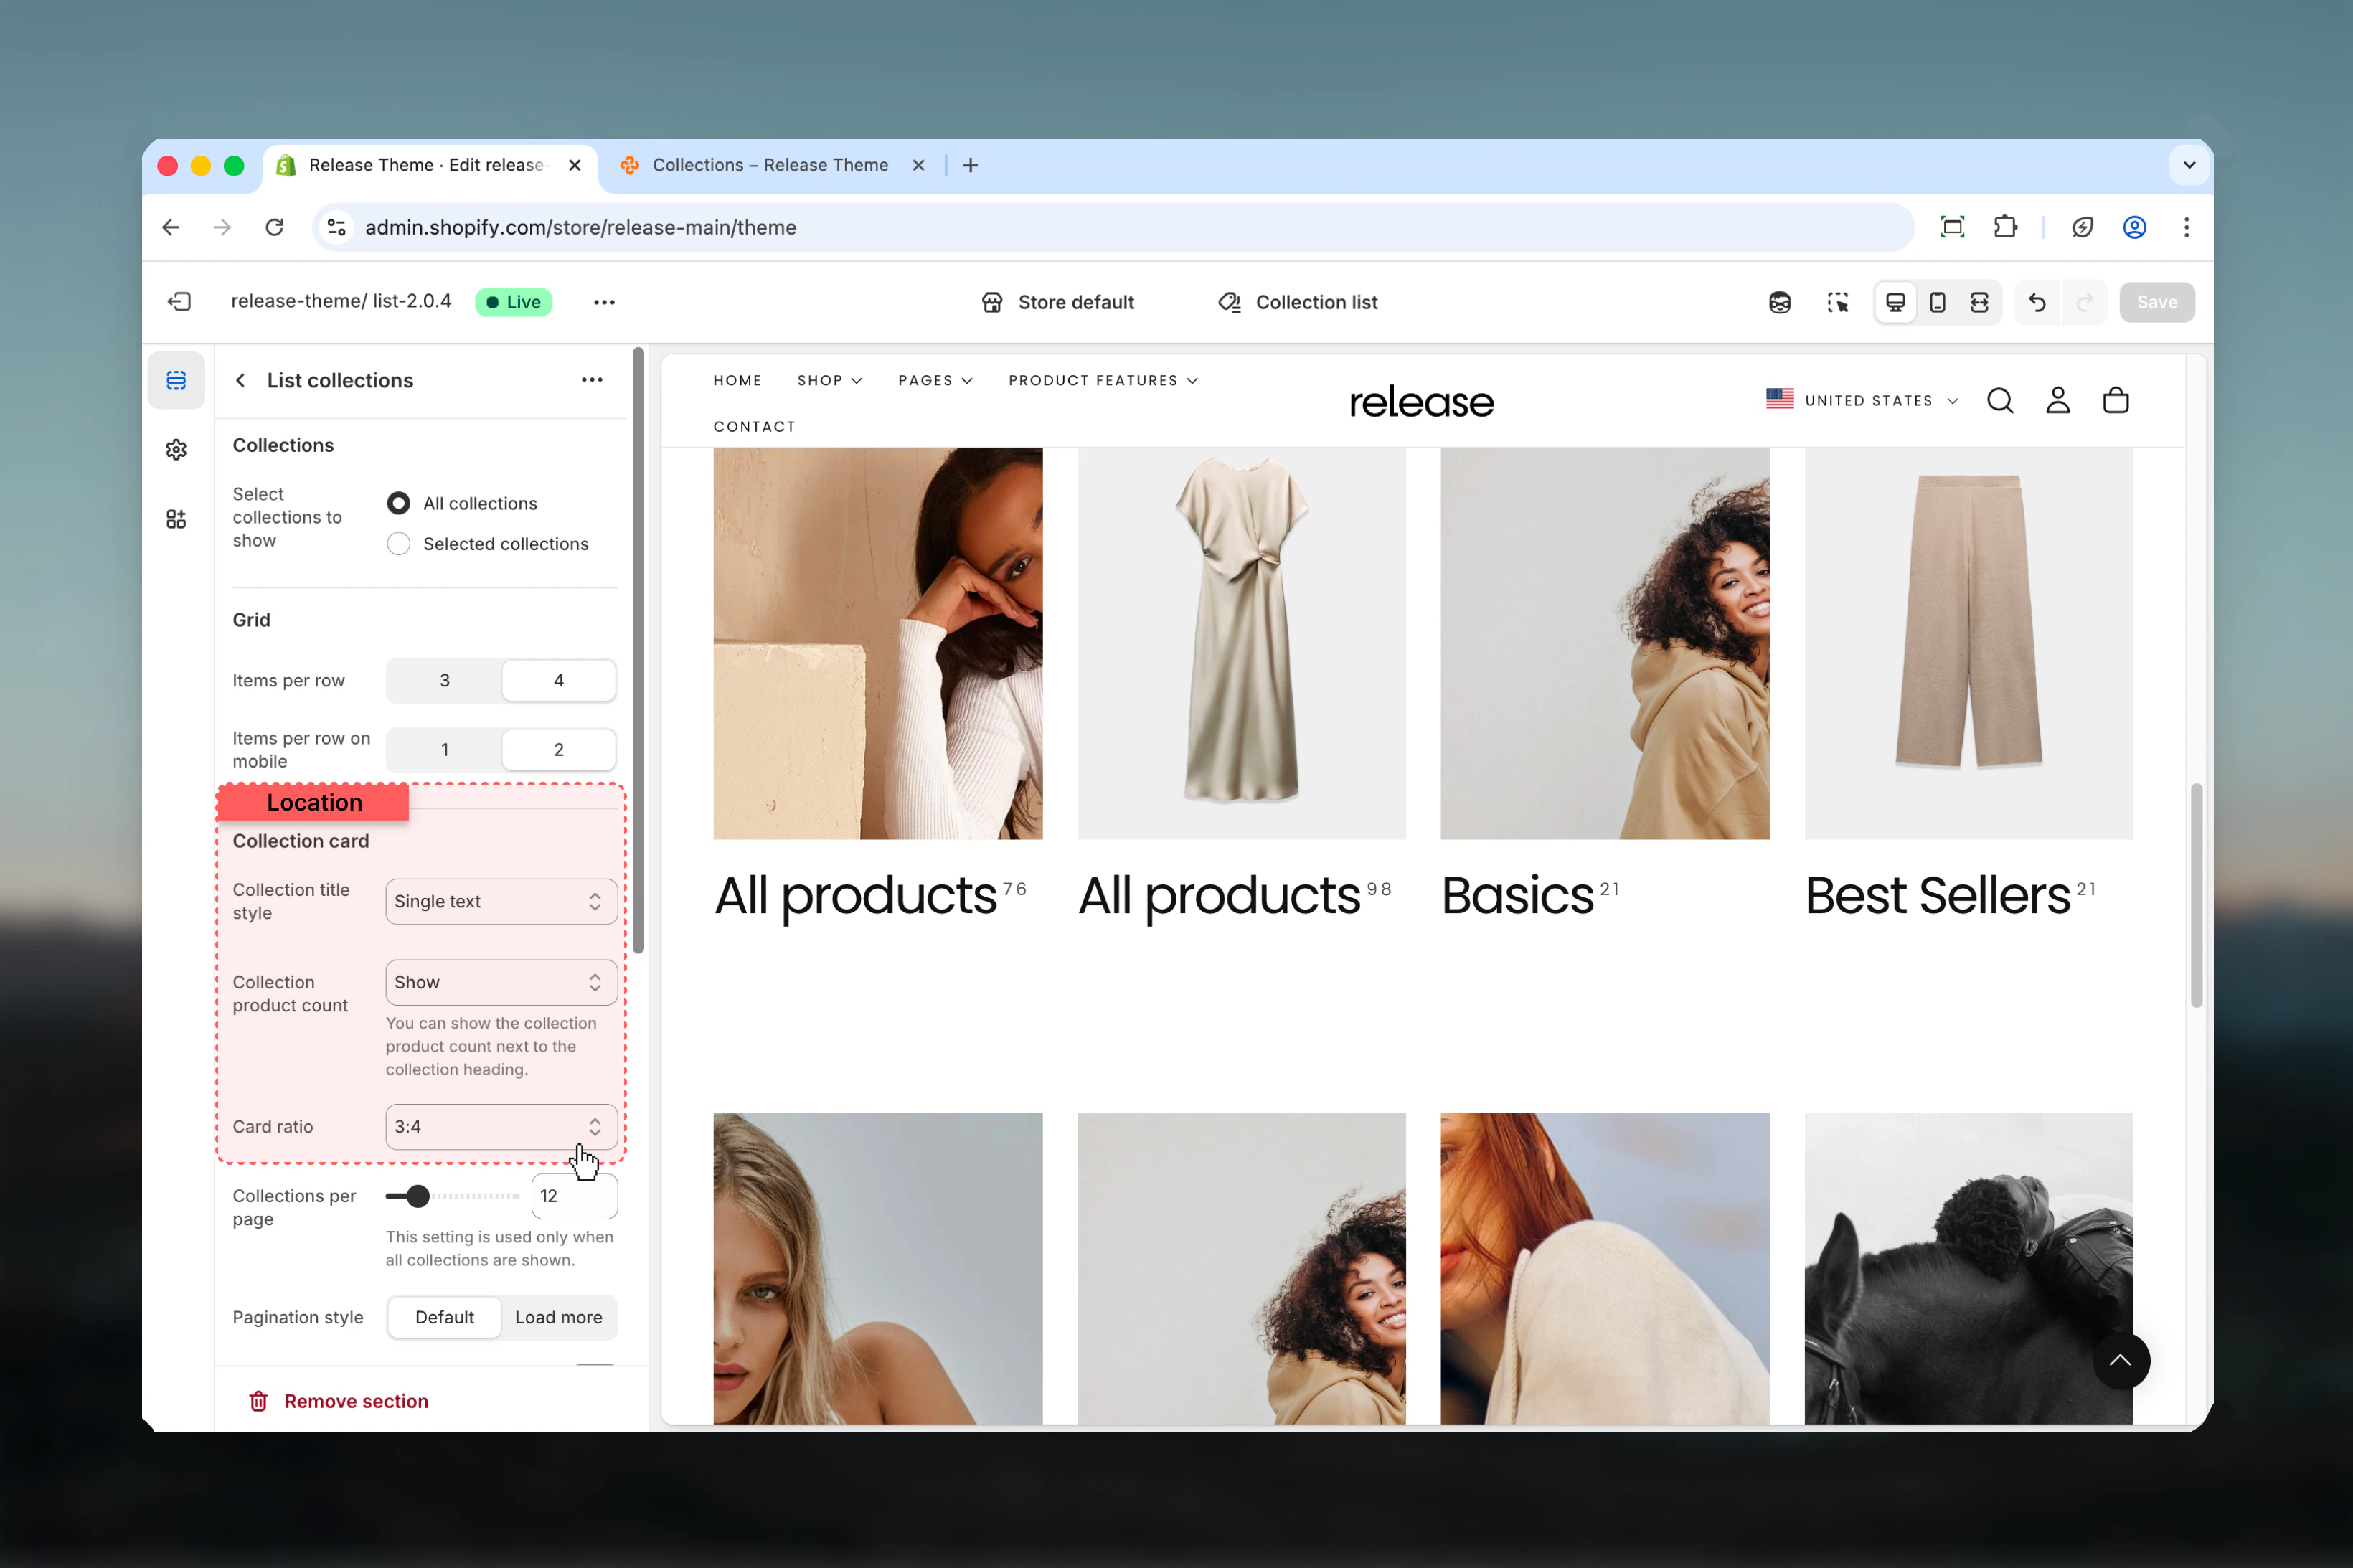Image resolution: width=2353 pixels, height=1568 pixels.
Task: Expand the PRODUCT FEATURES menu in the preview
Action: 1103,381
